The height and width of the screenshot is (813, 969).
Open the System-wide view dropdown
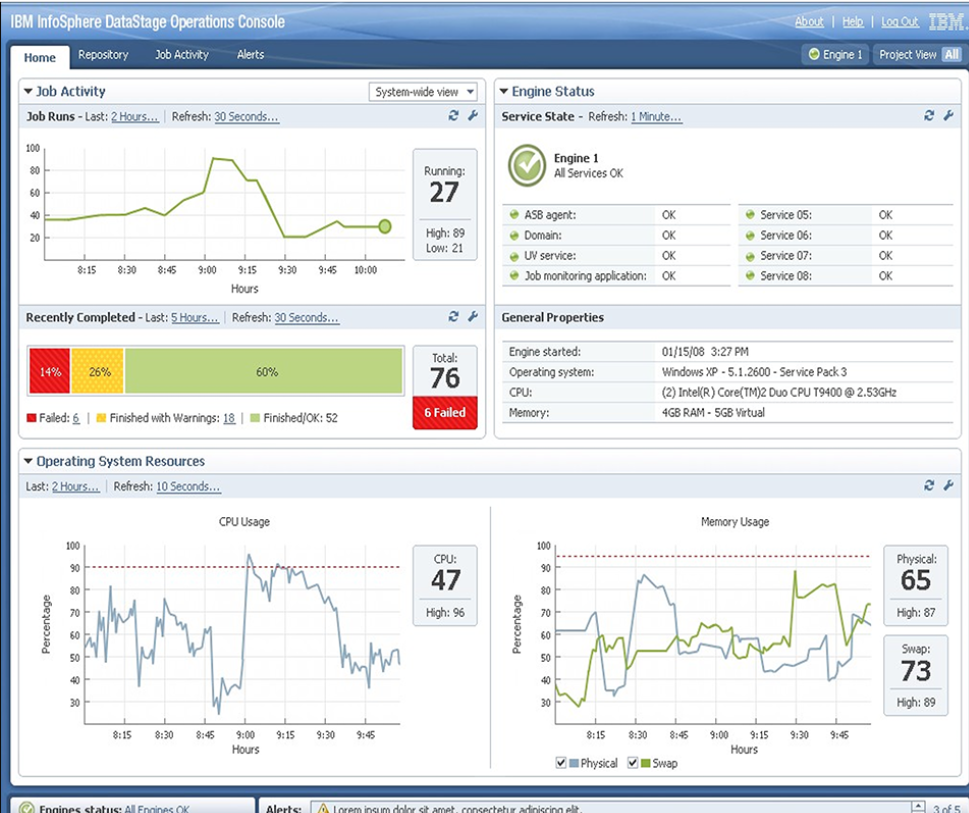423,92
